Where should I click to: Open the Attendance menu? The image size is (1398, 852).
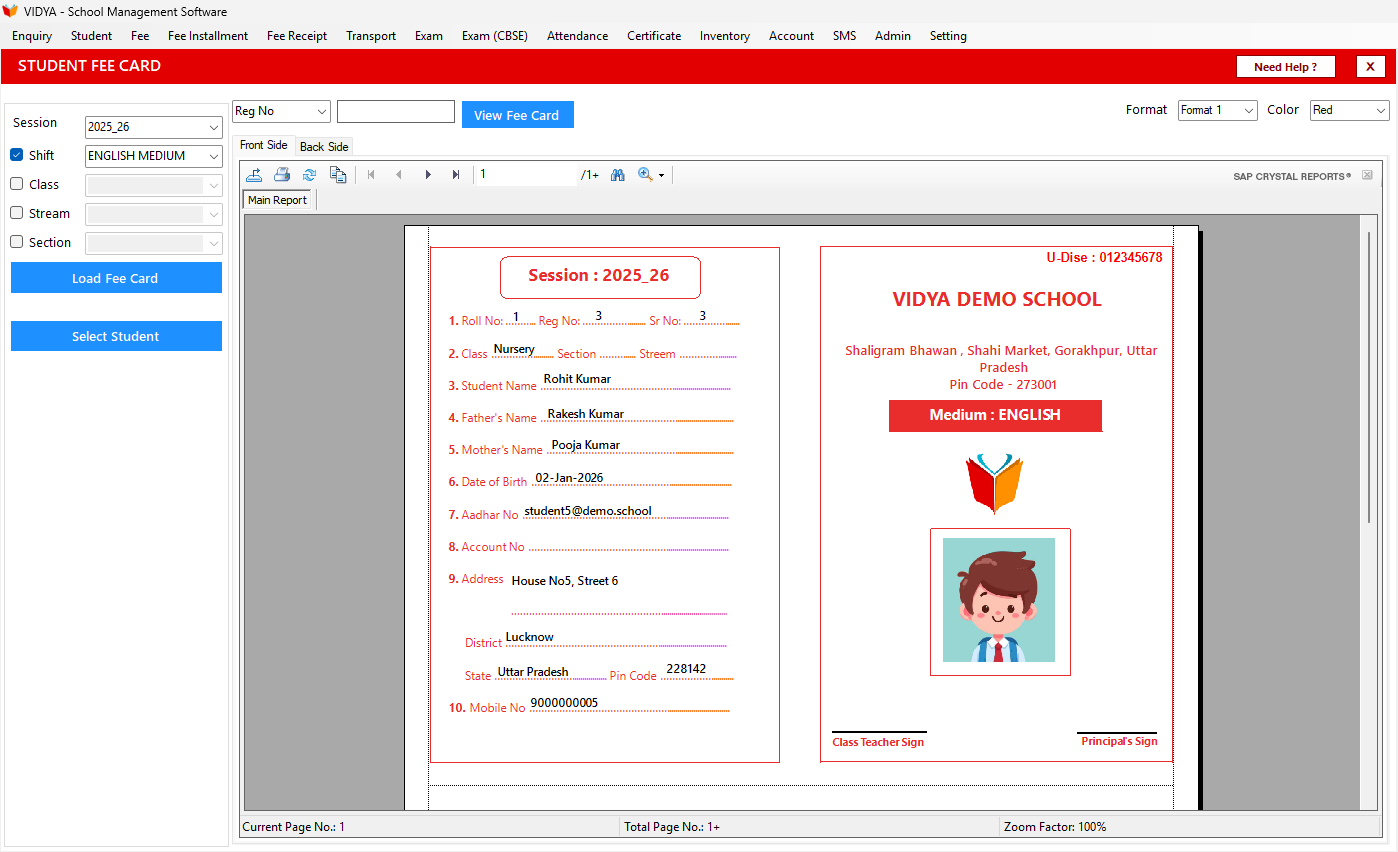coord(577,36)
